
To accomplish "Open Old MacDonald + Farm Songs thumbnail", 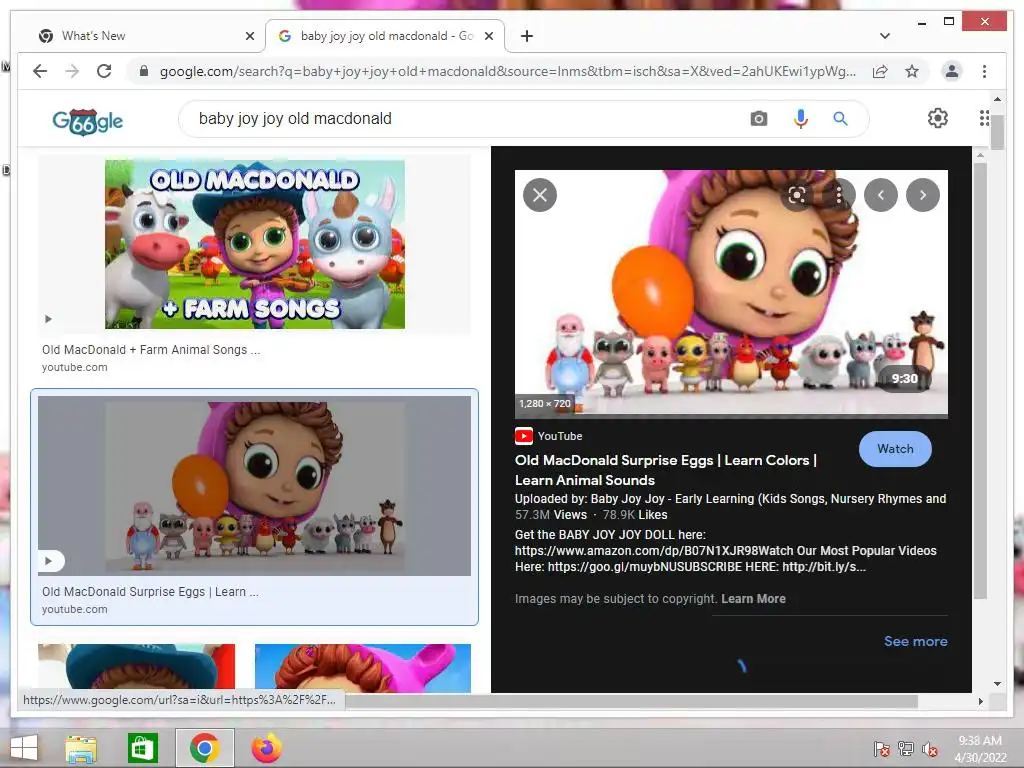I will [255, 244].
